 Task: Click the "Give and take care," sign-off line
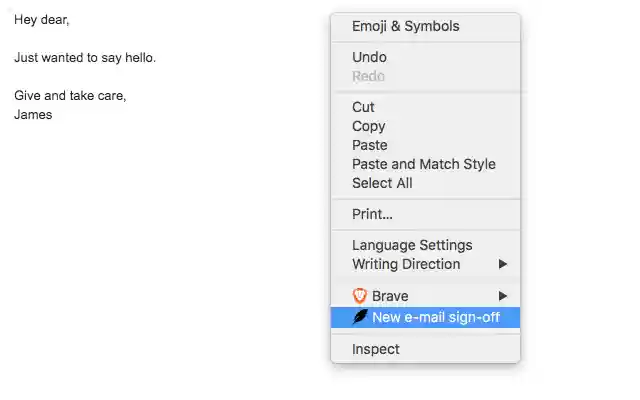click(x=70, y=96)
